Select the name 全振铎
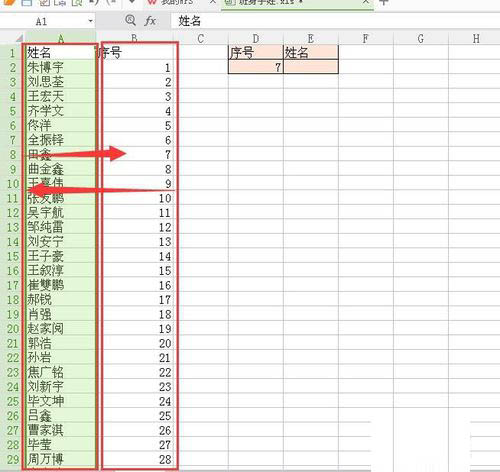 [x=45, y=140]
